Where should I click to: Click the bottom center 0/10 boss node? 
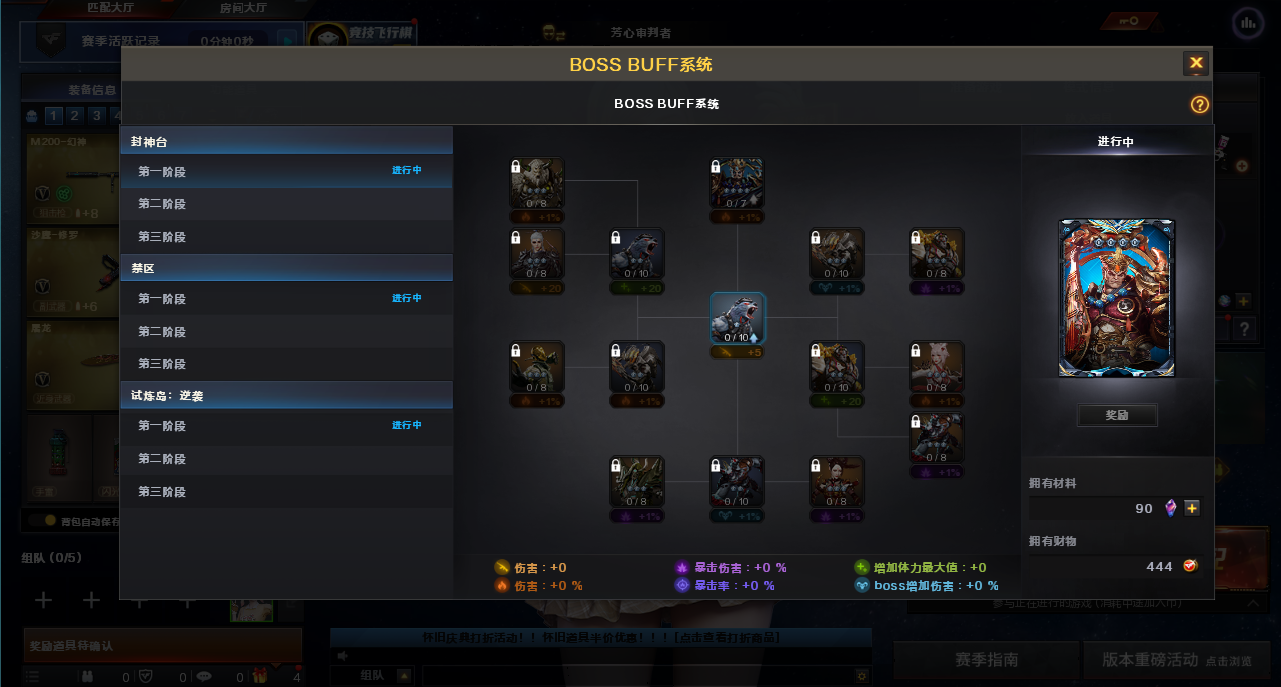click(737, 481)
